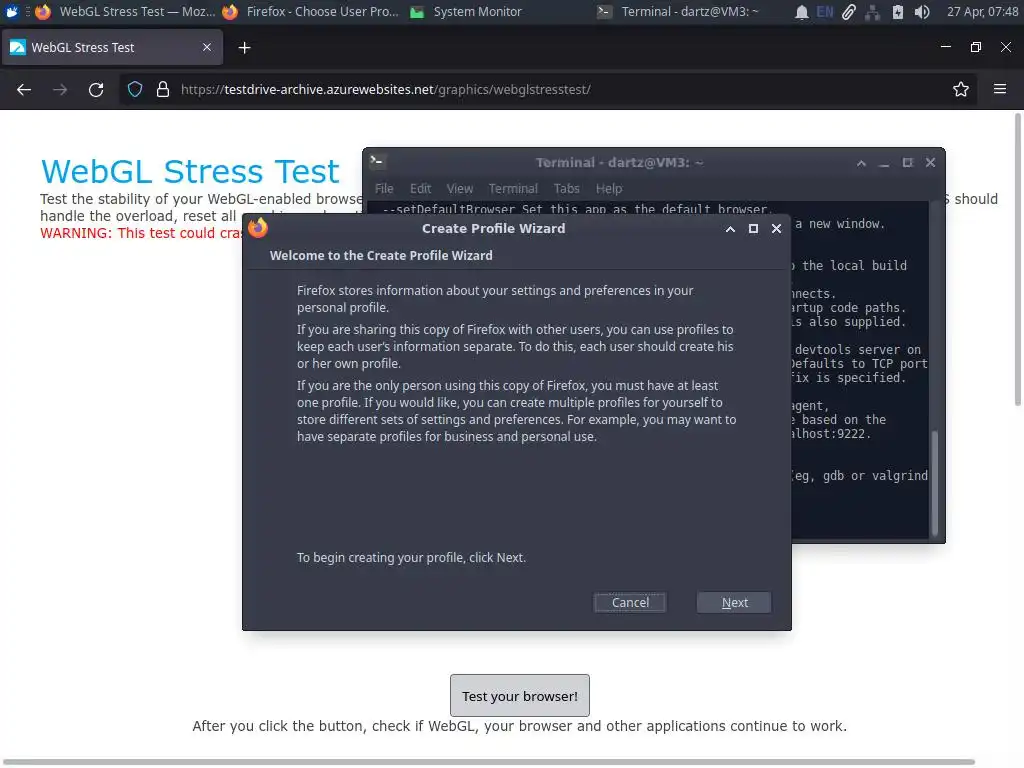Screen dimensions: 1024x768
Task: Maximize the Terminal window
Action: point(907,163)
